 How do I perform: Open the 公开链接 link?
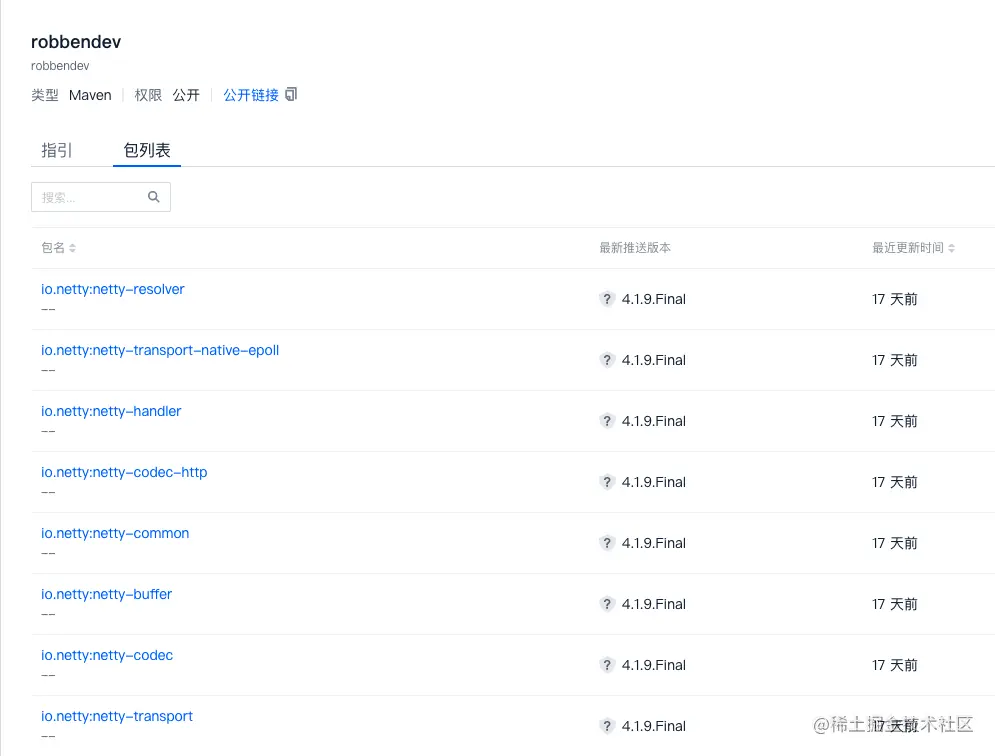pyautogui.click(x=251, y=95)
